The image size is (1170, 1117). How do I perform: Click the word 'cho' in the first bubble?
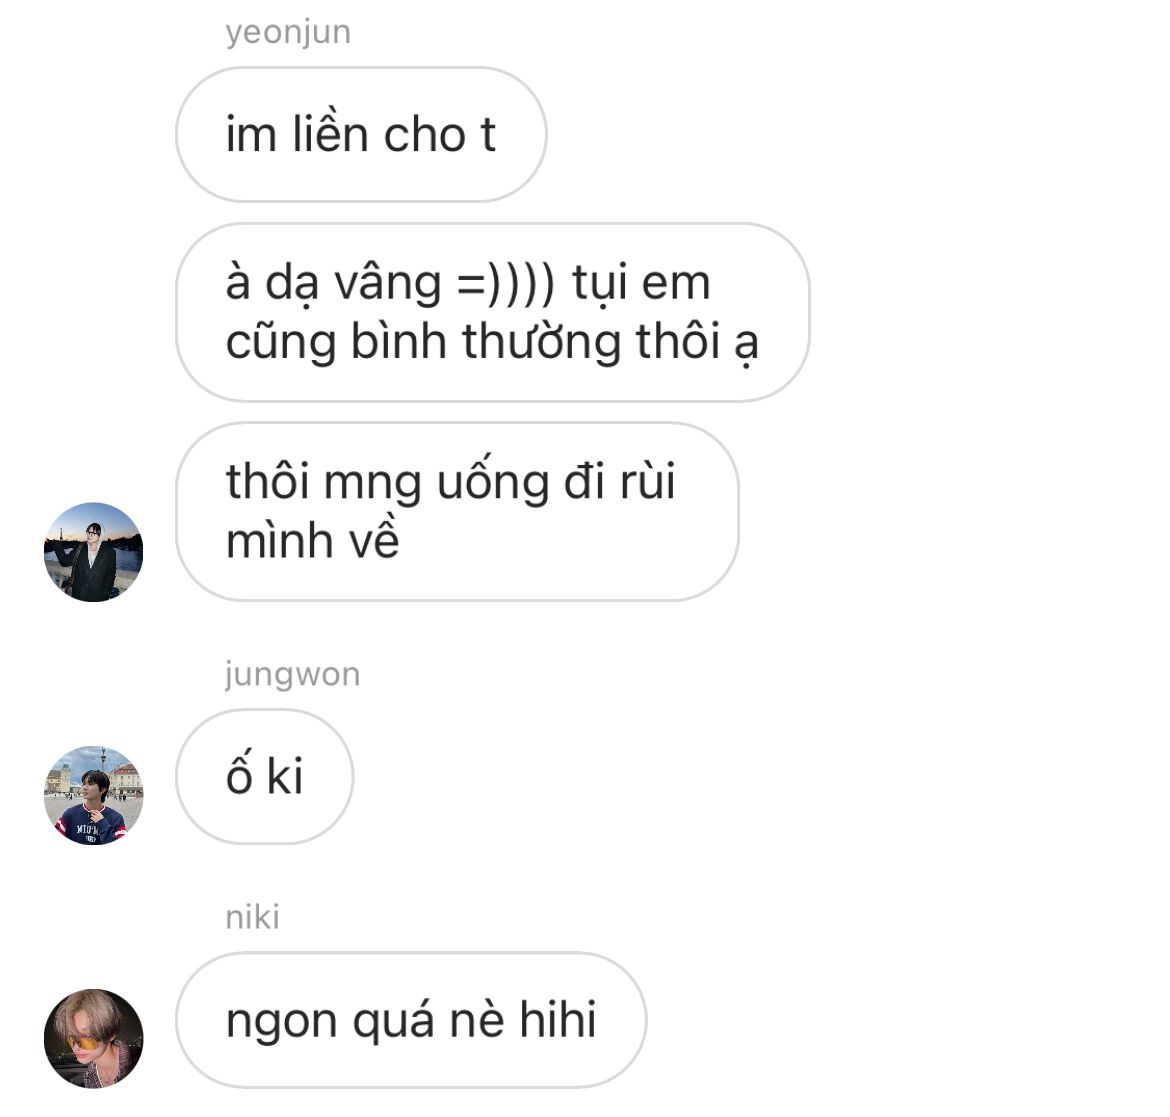coord(425,135)
